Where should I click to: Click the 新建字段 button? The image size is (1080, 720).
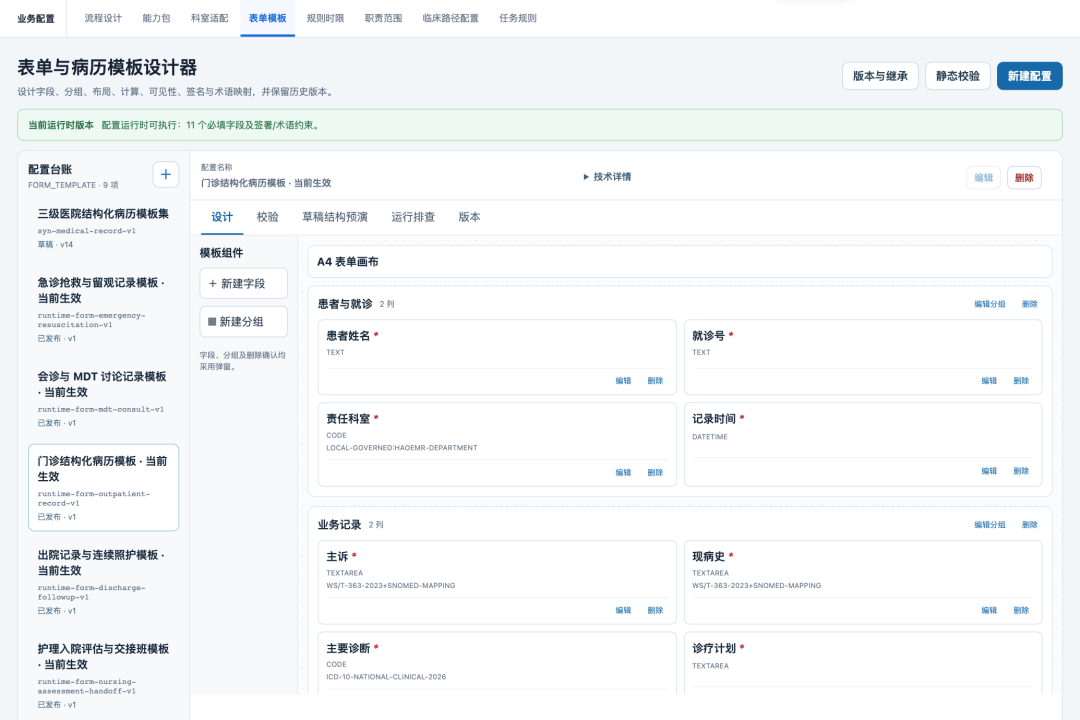pyautogui.click(x=243, y=283)
